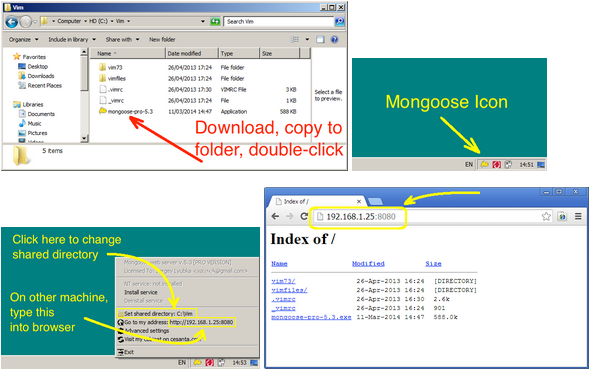Select Documents library in navigation pane
This screenshot has width=590, height=370.
[36, 114]
